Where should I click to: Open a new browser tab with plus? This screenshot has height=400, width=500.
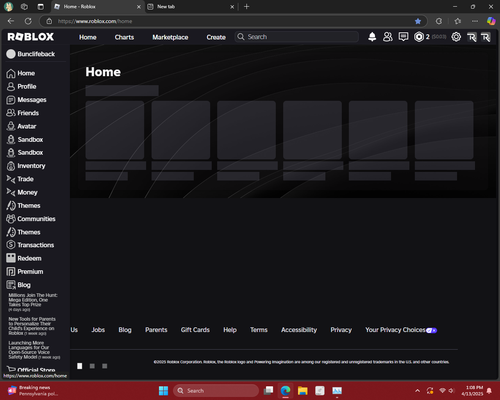coord(247,7)
